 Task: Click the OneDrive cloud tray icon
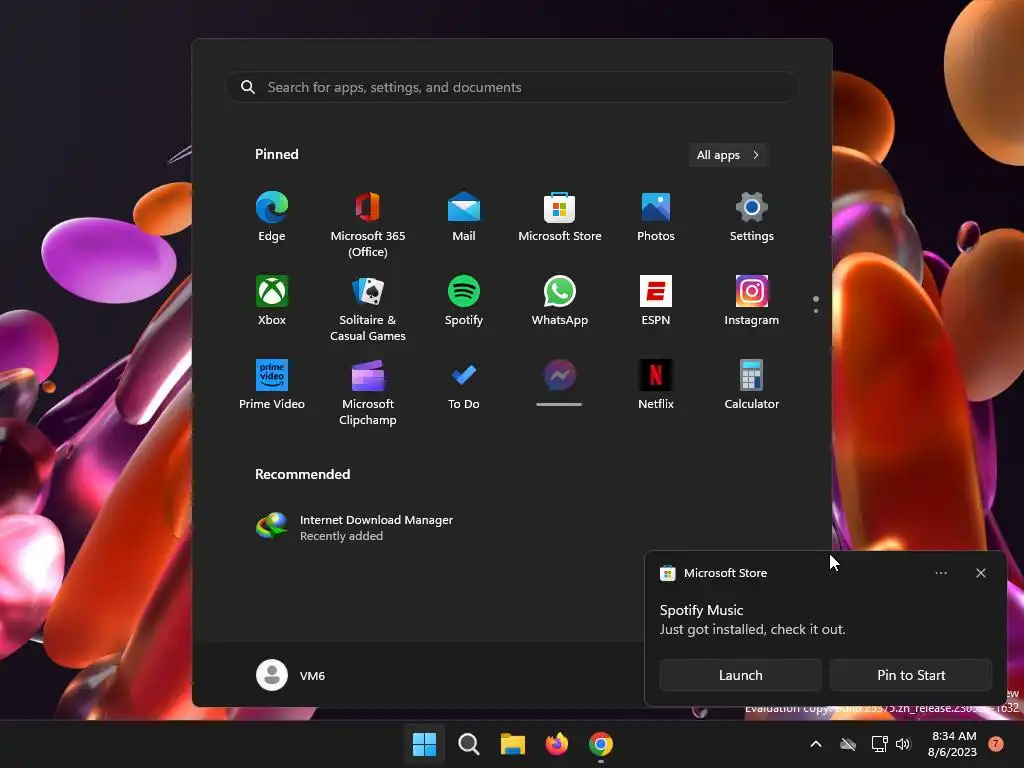(848, 744)
